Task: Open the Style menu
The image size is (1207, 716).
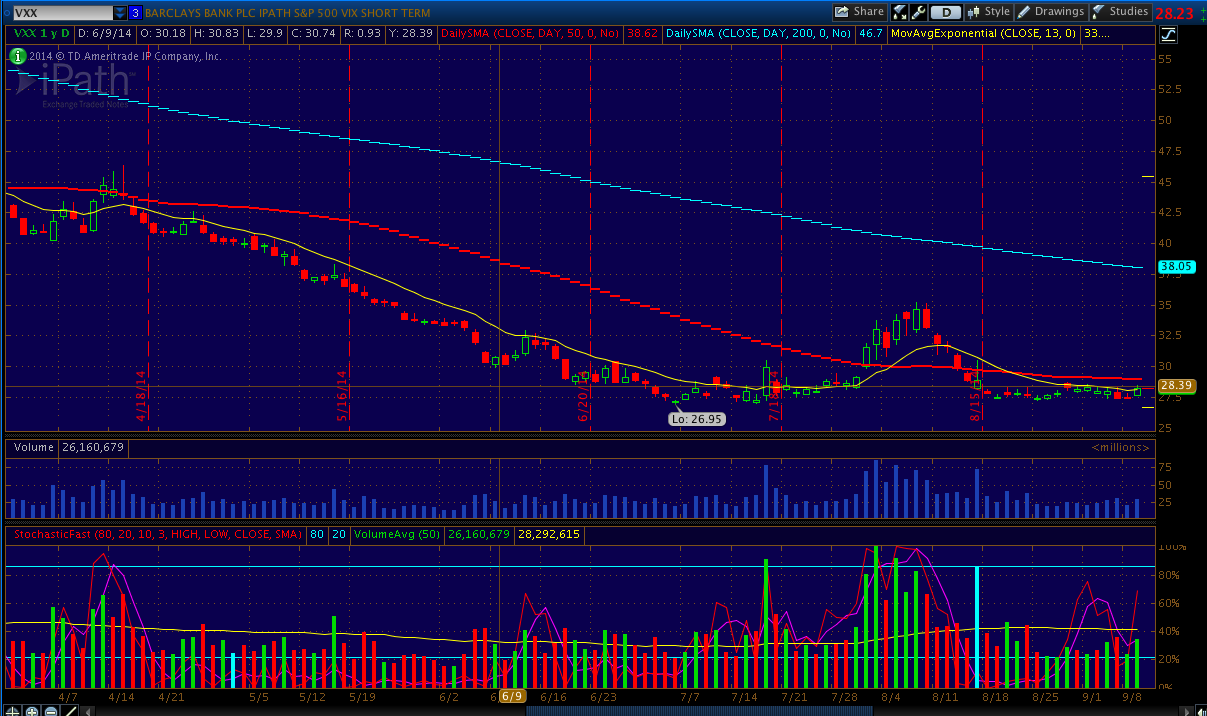Action: pyautogui.click(x=988, y=12)
